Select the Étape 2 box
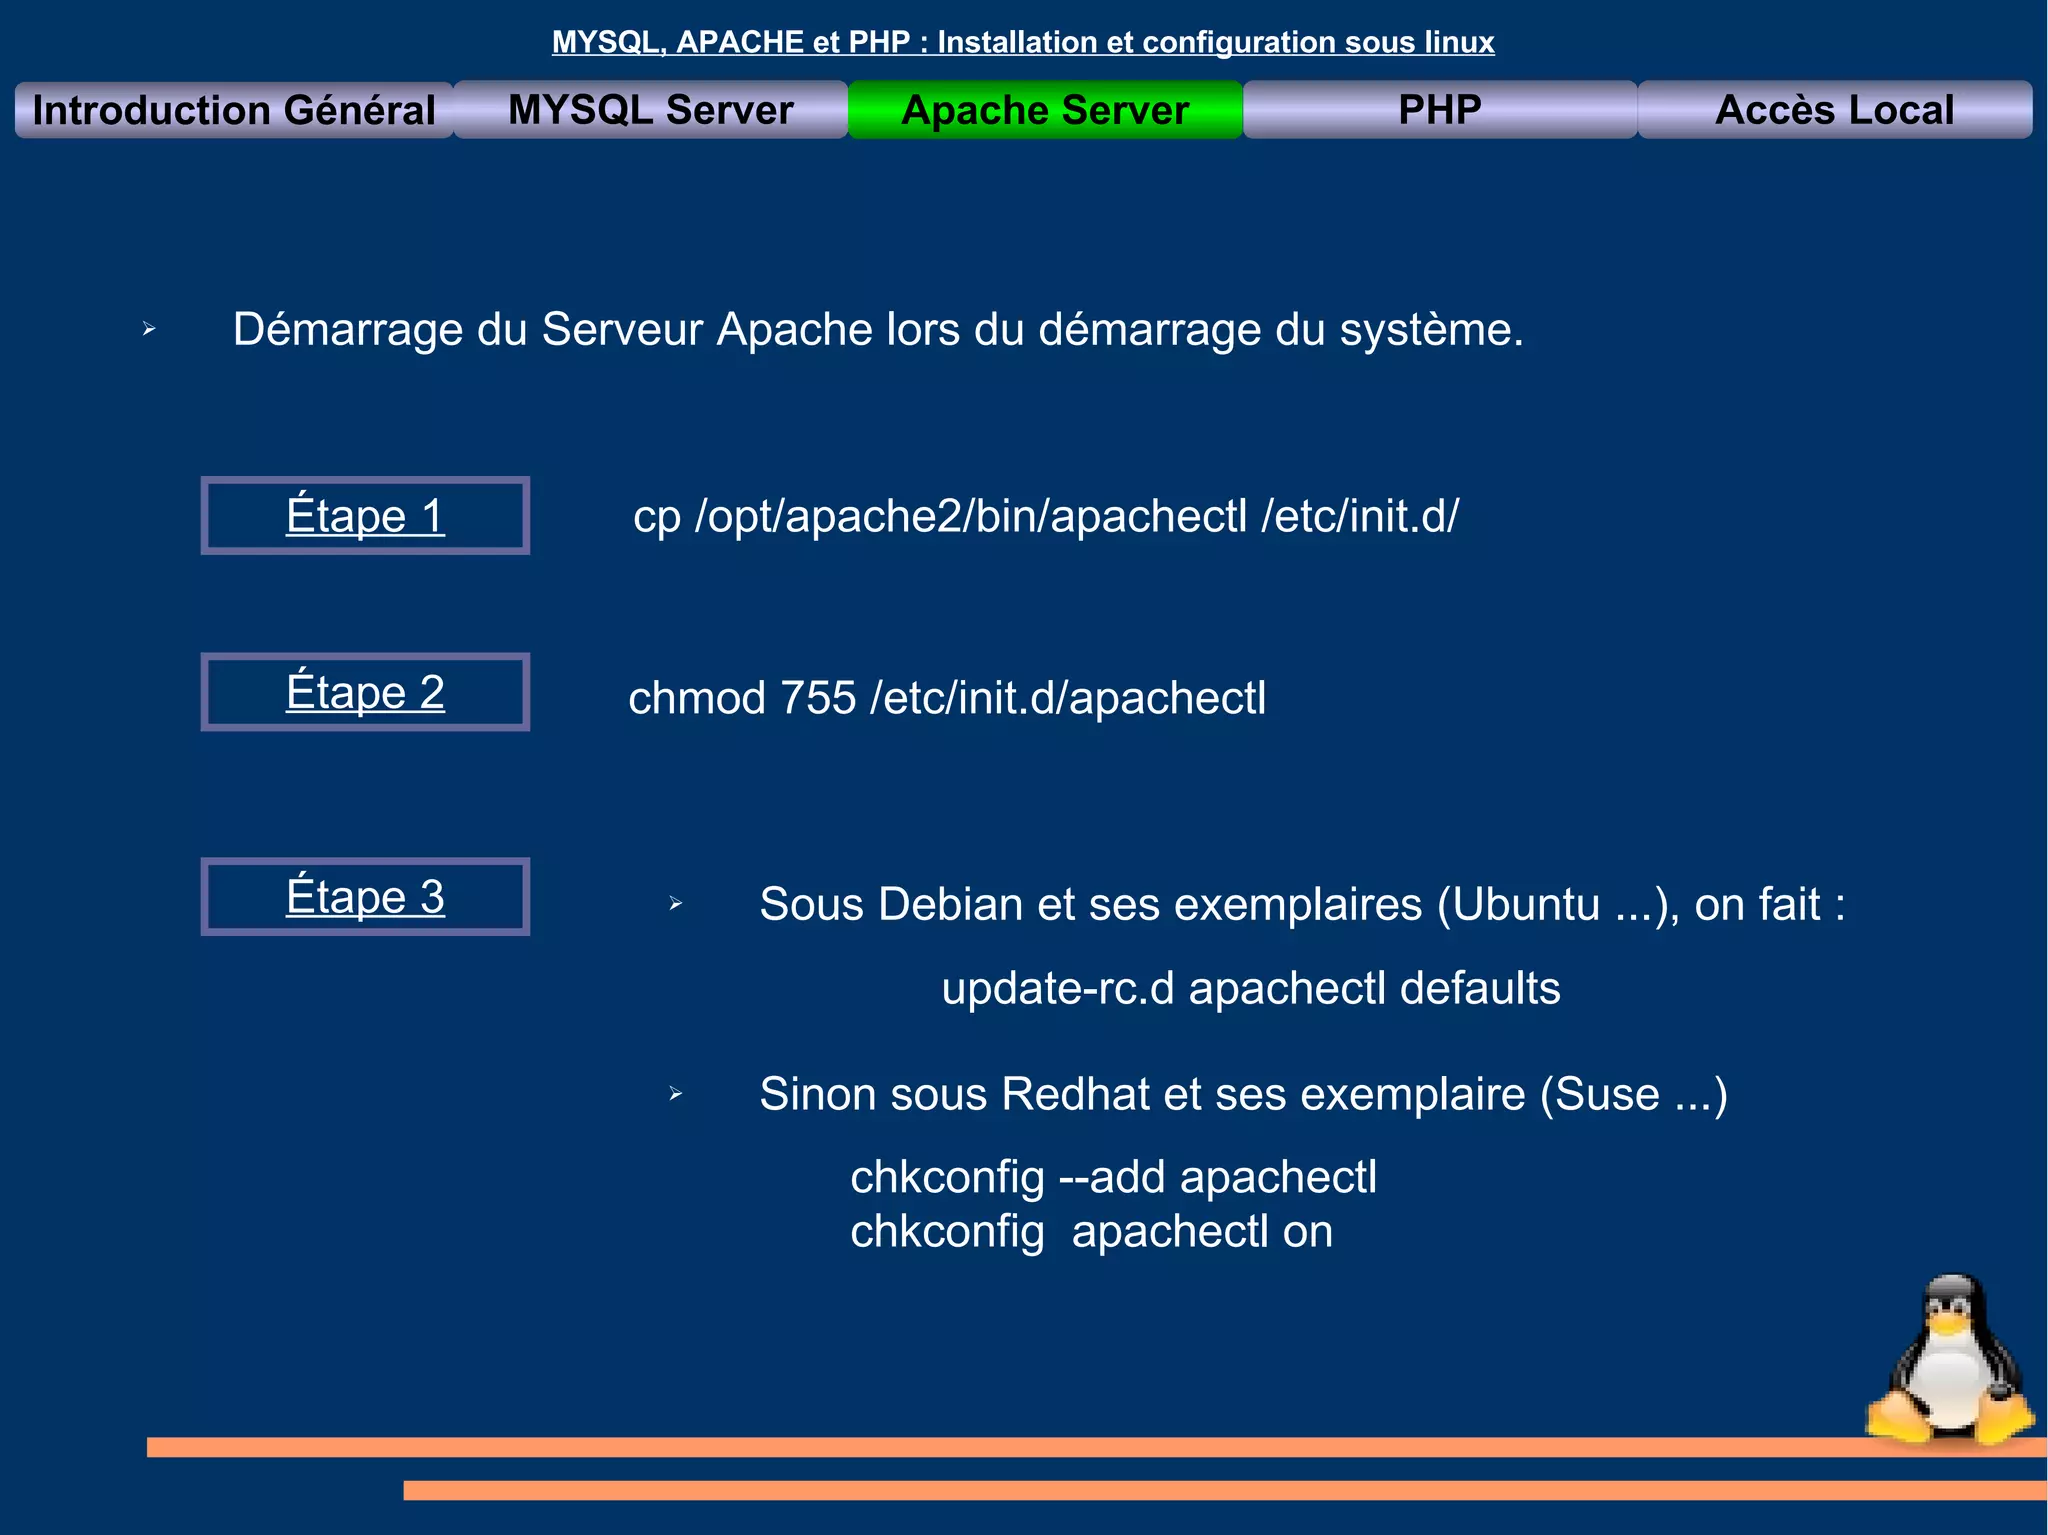This screenshot has width=2048, height=1535. click(365, 692)
